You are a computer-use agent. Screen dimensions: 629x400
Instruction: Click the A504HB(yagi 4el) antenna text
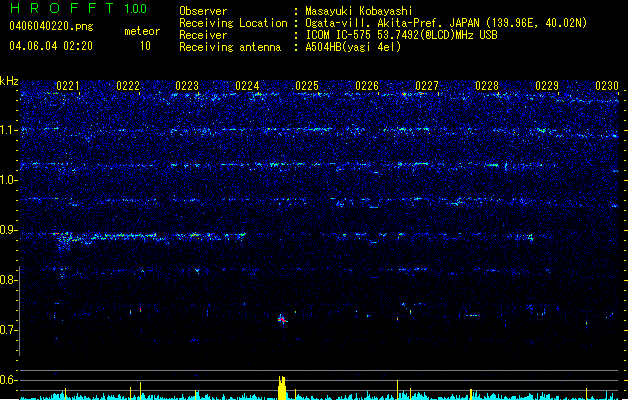(x=353, y=47)
